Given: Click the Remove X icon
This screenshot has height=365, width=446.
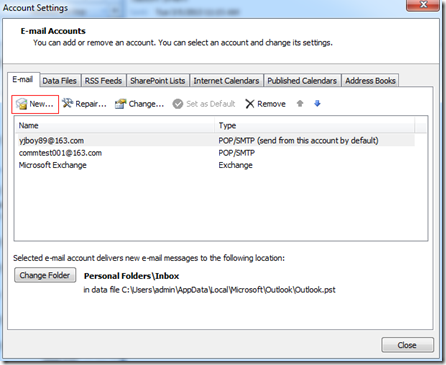Looking at the screenshot, I should click(250, 104).
